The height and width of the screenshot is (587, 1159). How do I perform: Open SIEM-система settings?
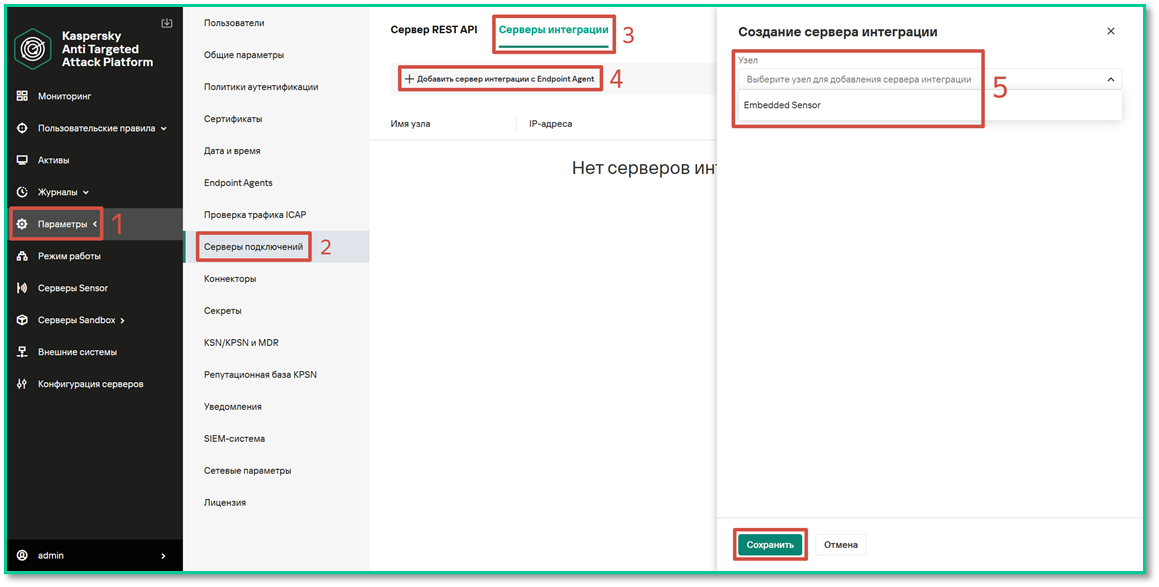[234, 438]
